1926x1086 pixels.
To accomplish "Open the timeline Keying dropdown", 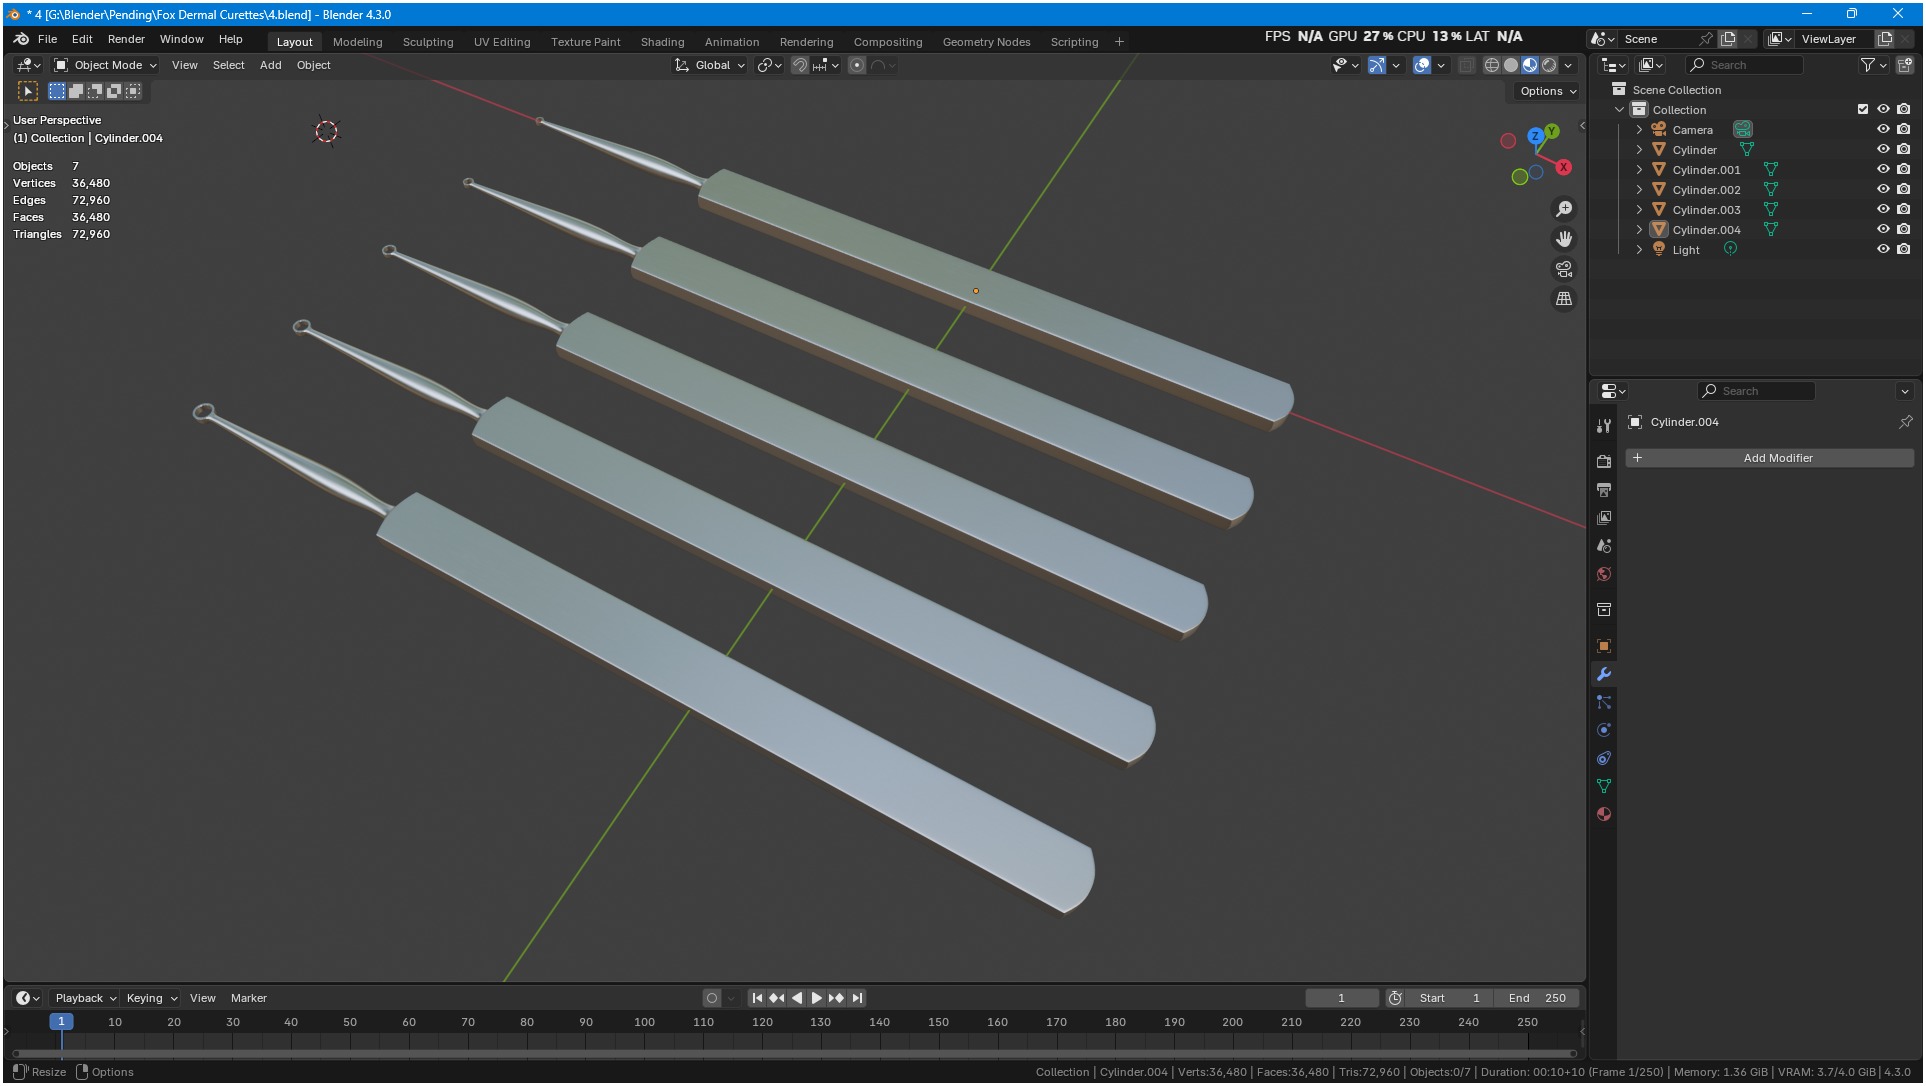I will pyautogui.click(x=152, y=998).
